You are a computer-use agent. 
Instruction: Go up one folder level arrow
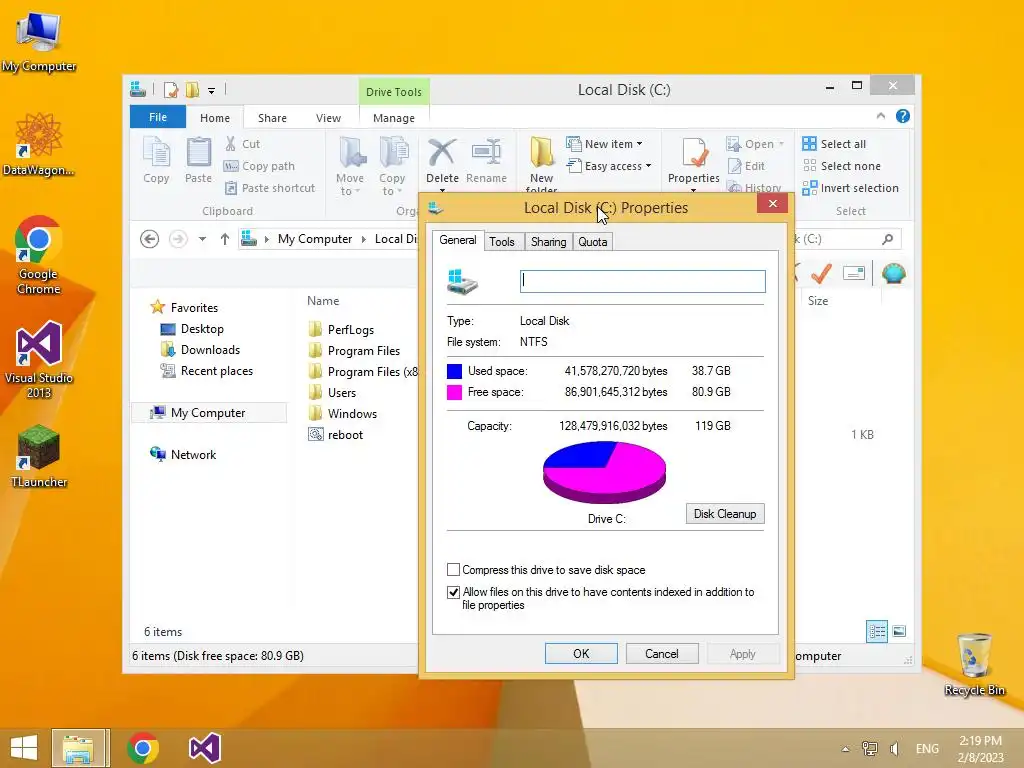point(225,239)
